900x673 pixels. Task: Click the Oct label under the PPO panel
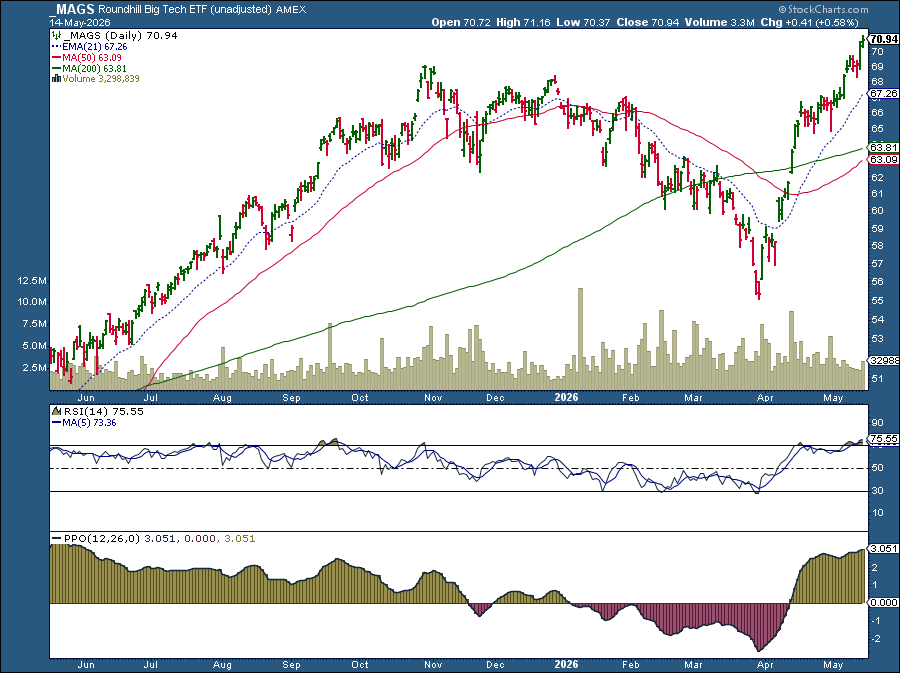[359, 664]
